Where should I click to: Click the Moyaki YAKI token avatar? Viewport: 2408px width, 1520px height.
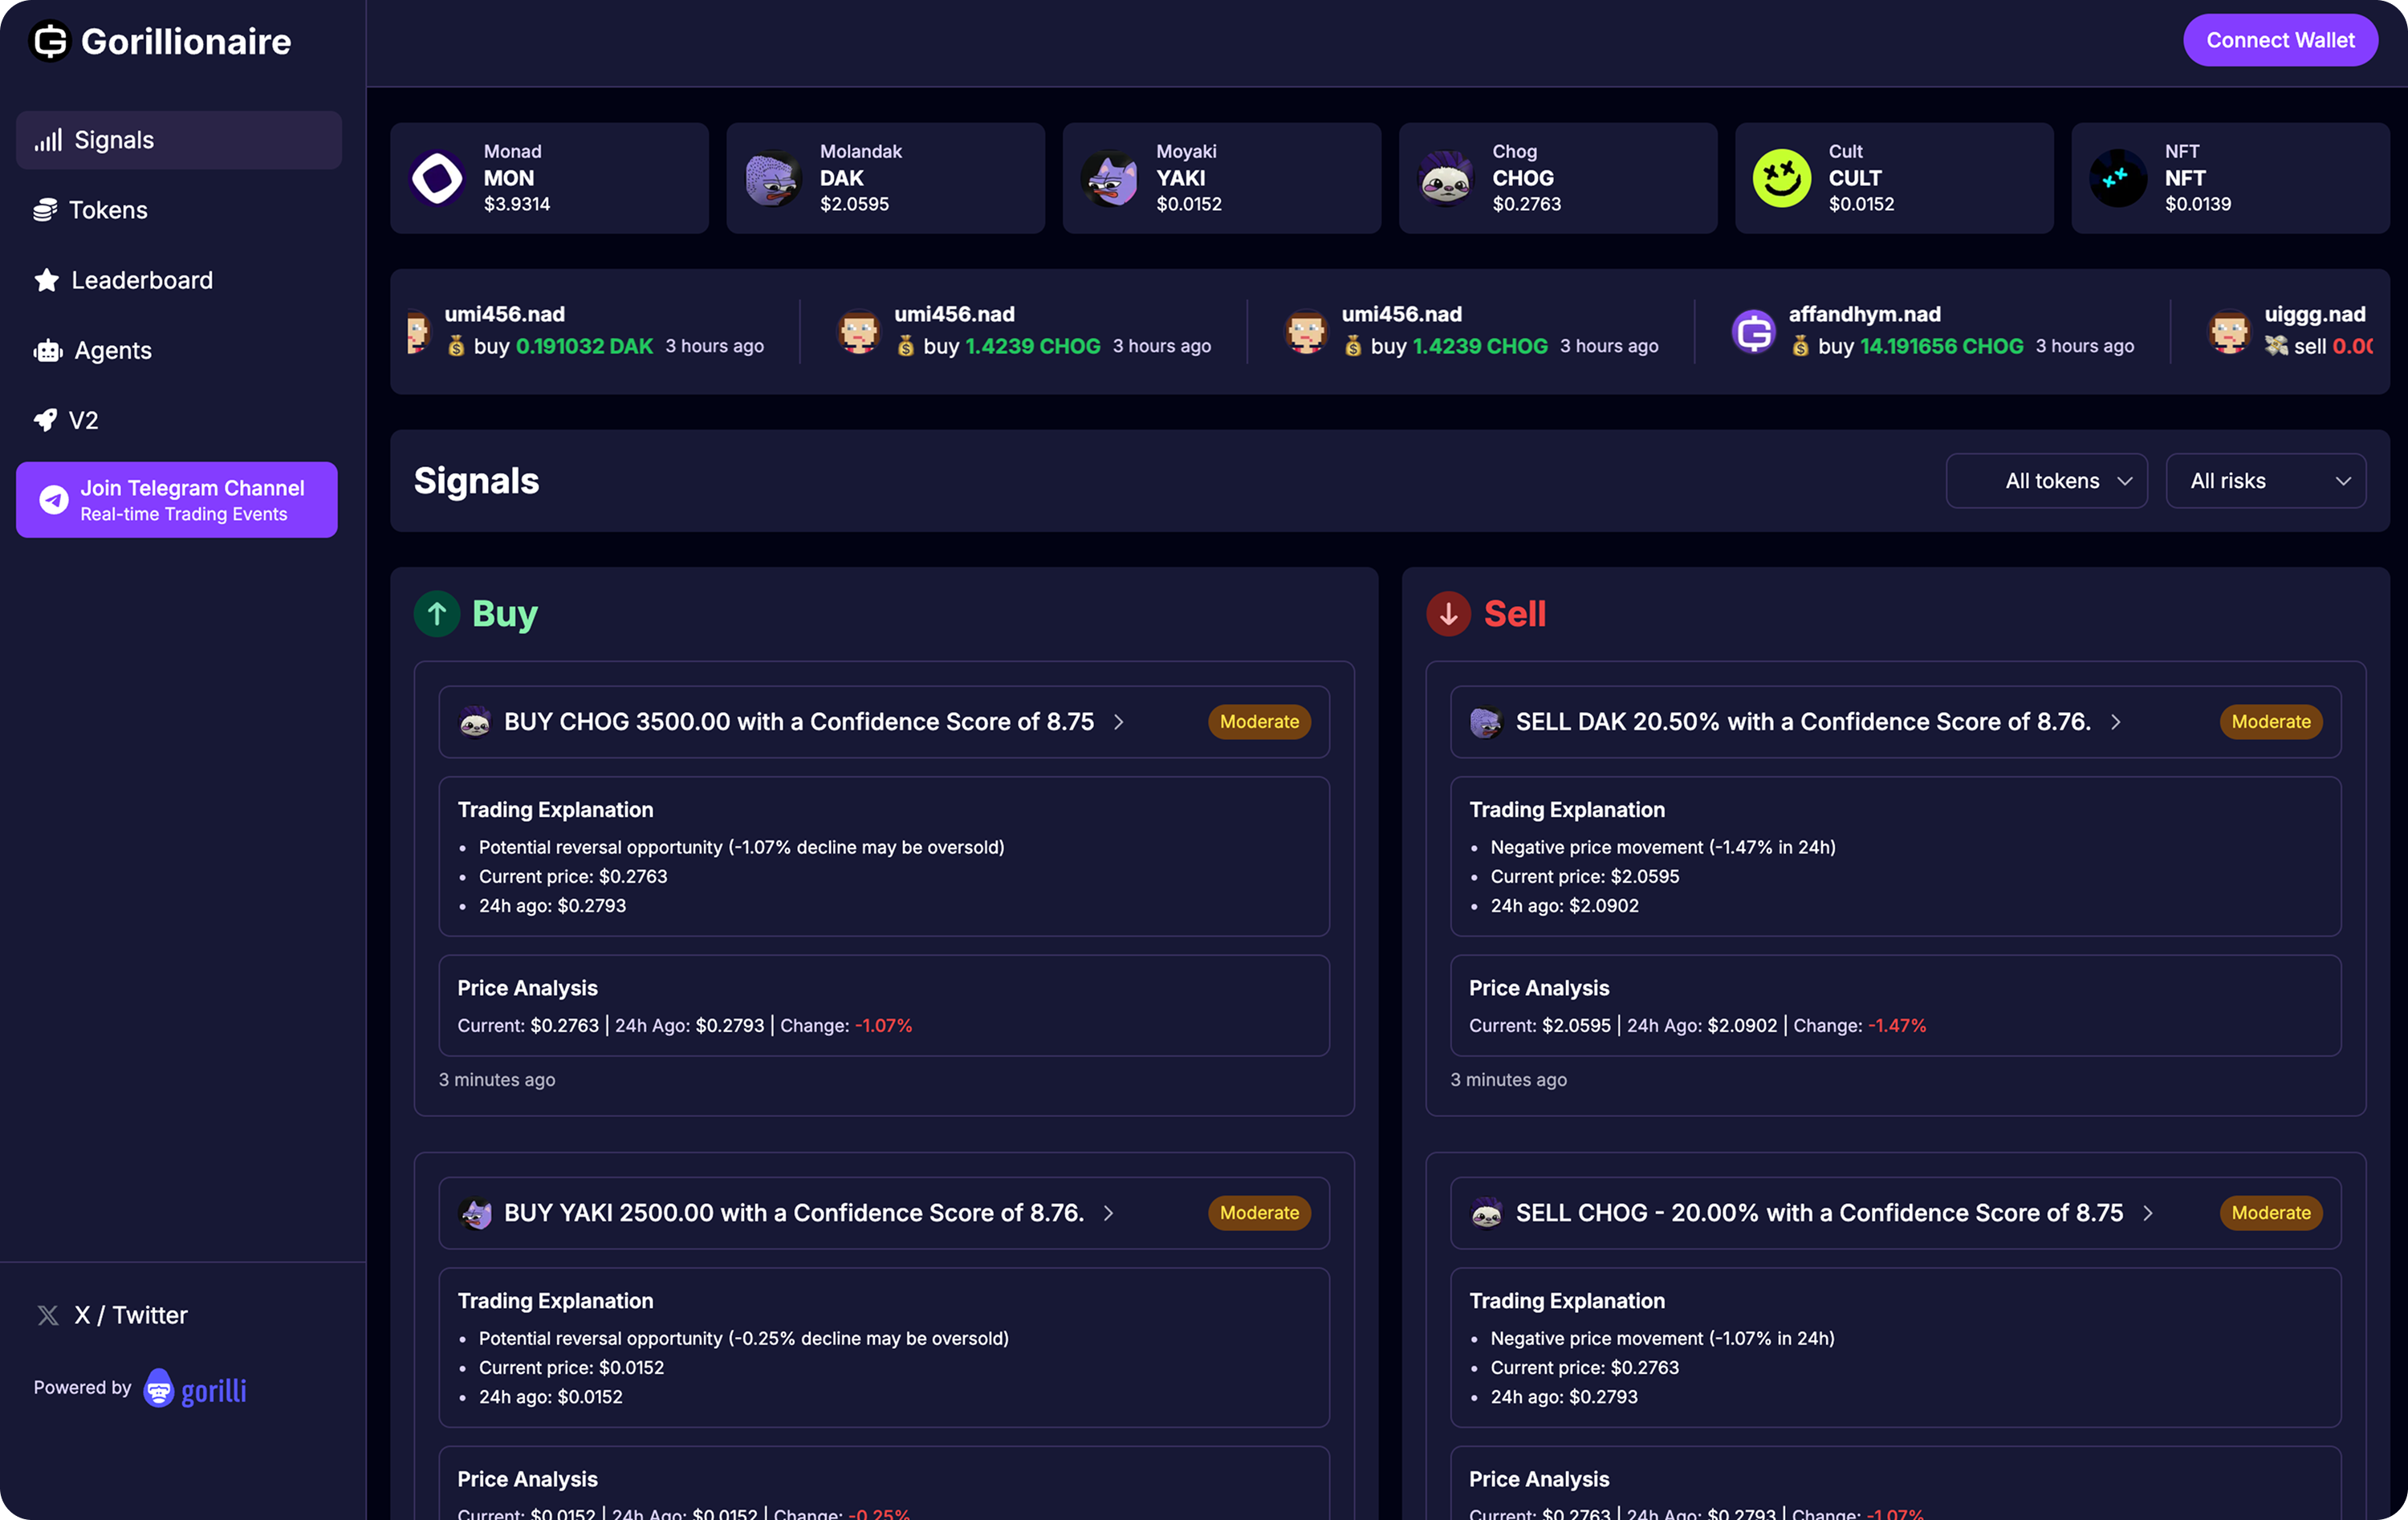click(1109, 179)
